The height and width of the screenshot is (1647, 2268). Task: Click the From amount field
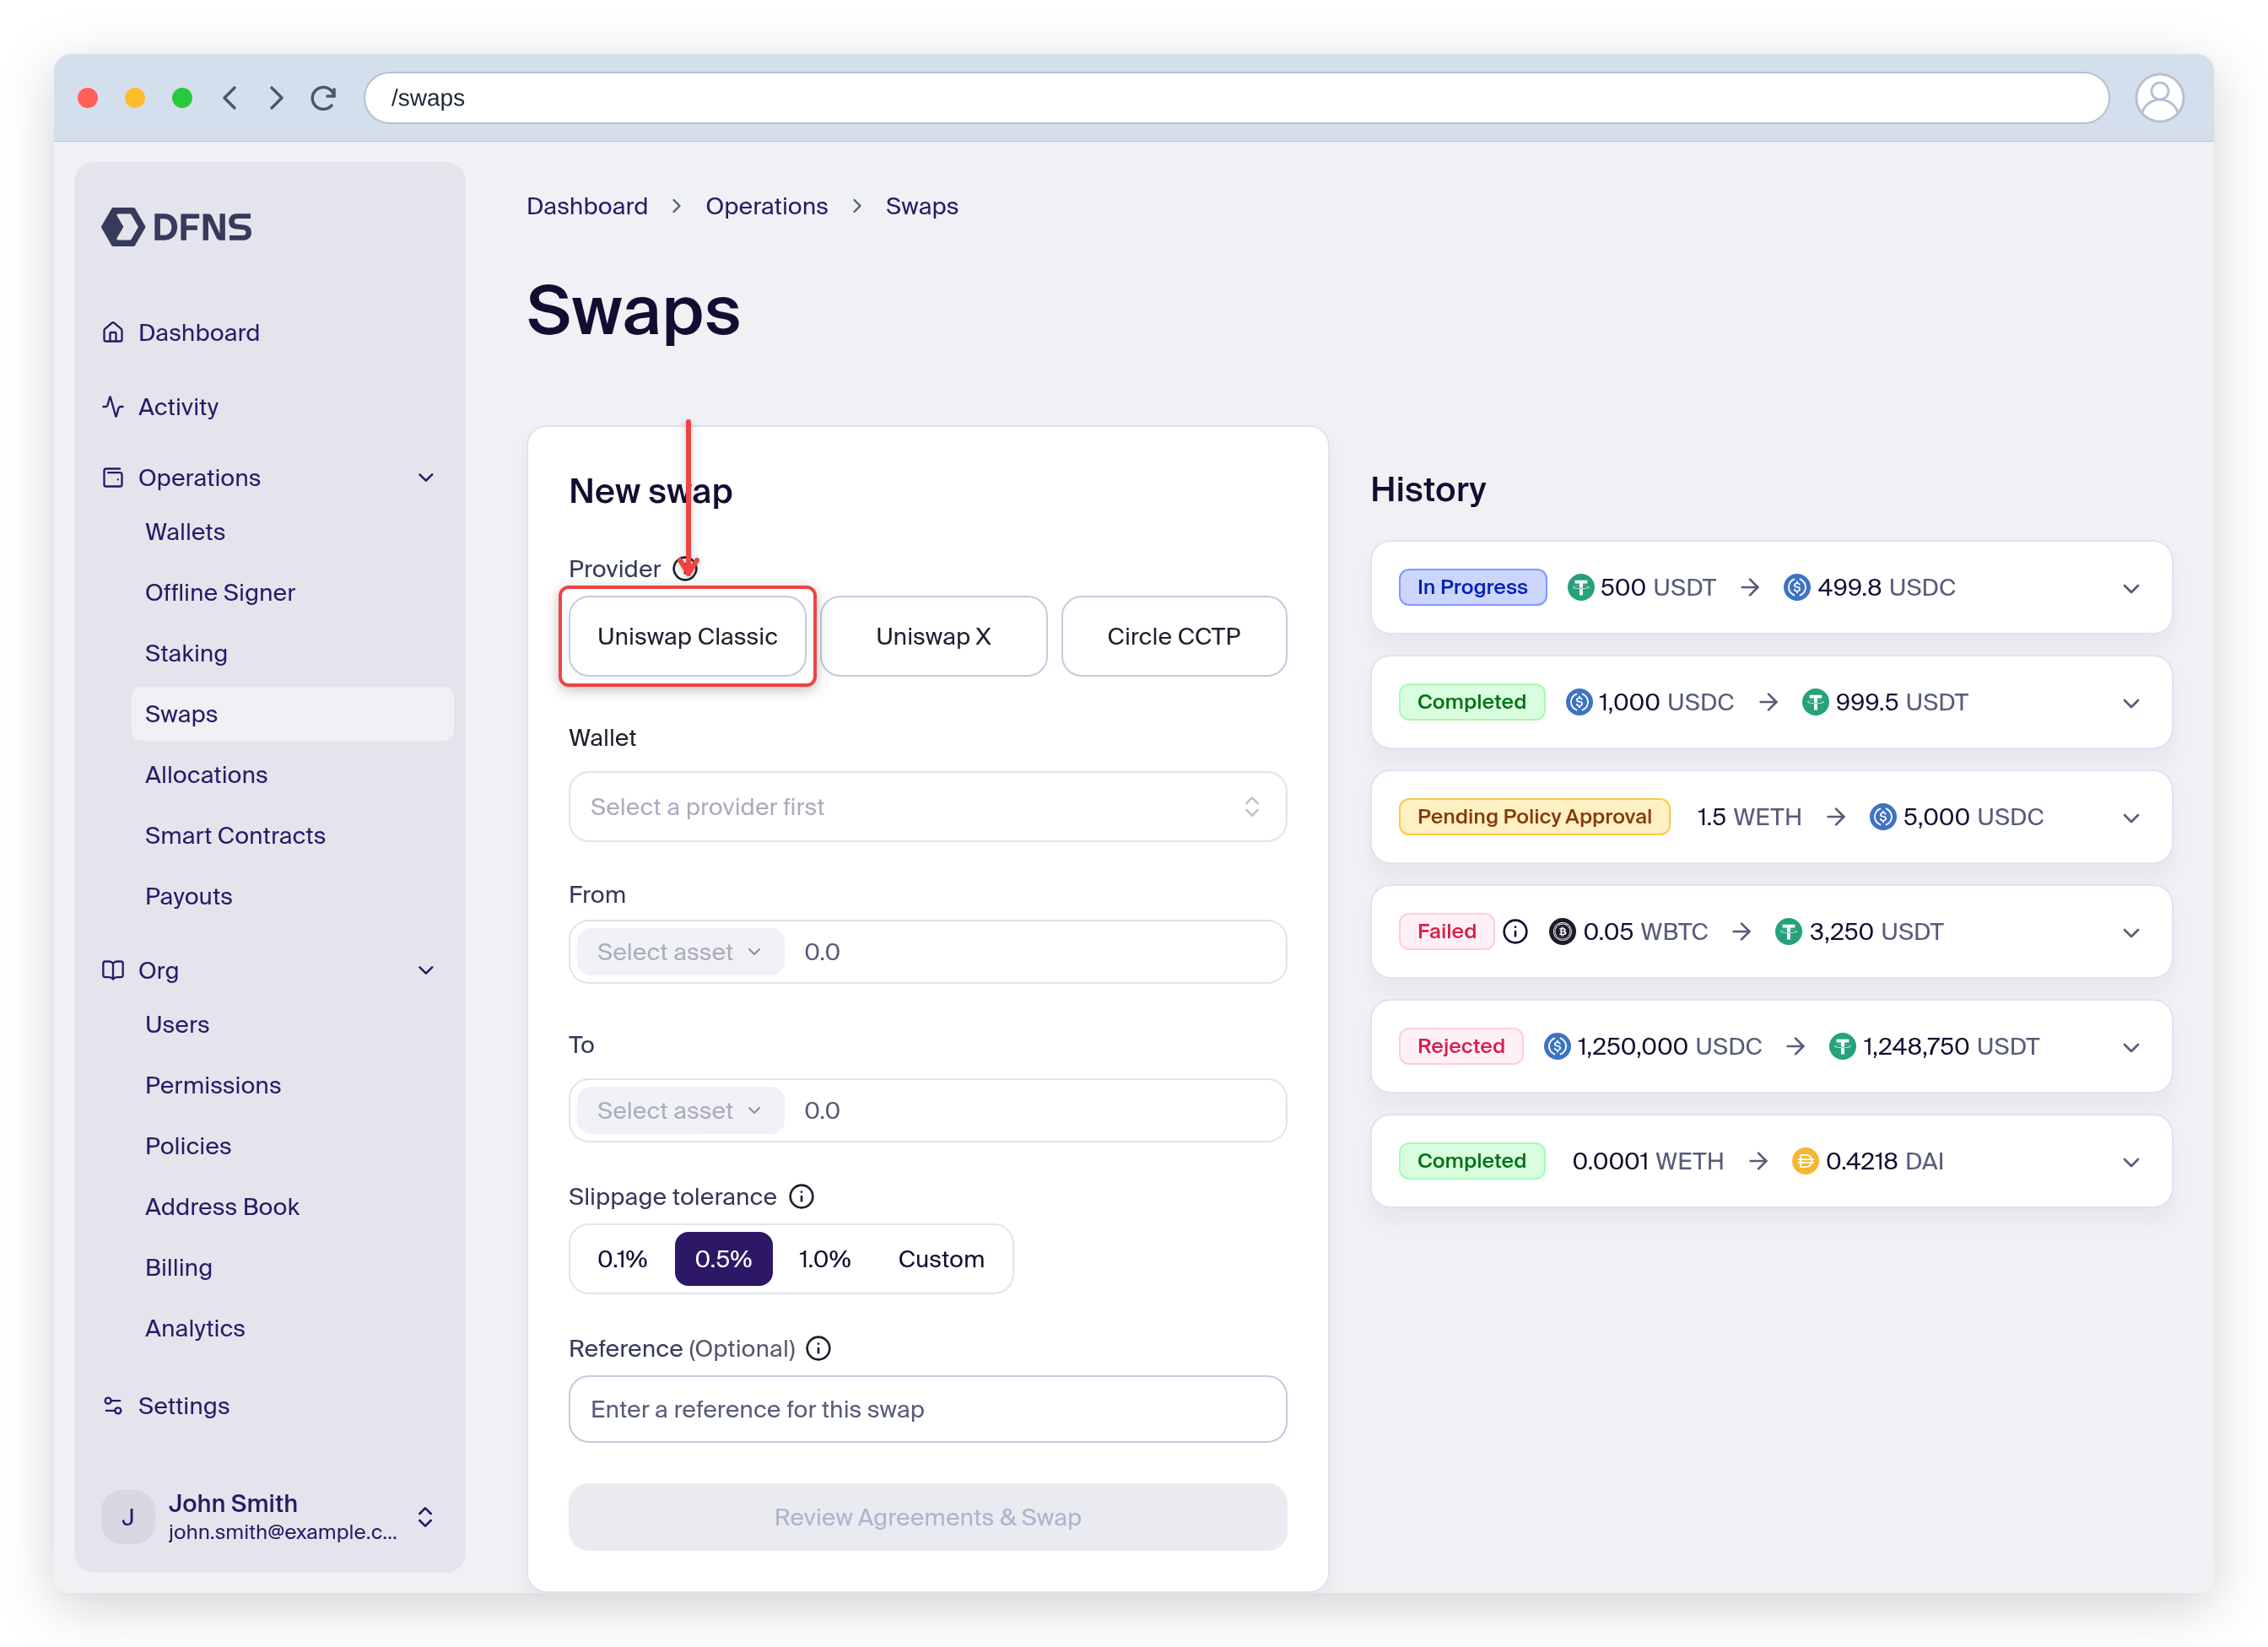point(1035,952)
